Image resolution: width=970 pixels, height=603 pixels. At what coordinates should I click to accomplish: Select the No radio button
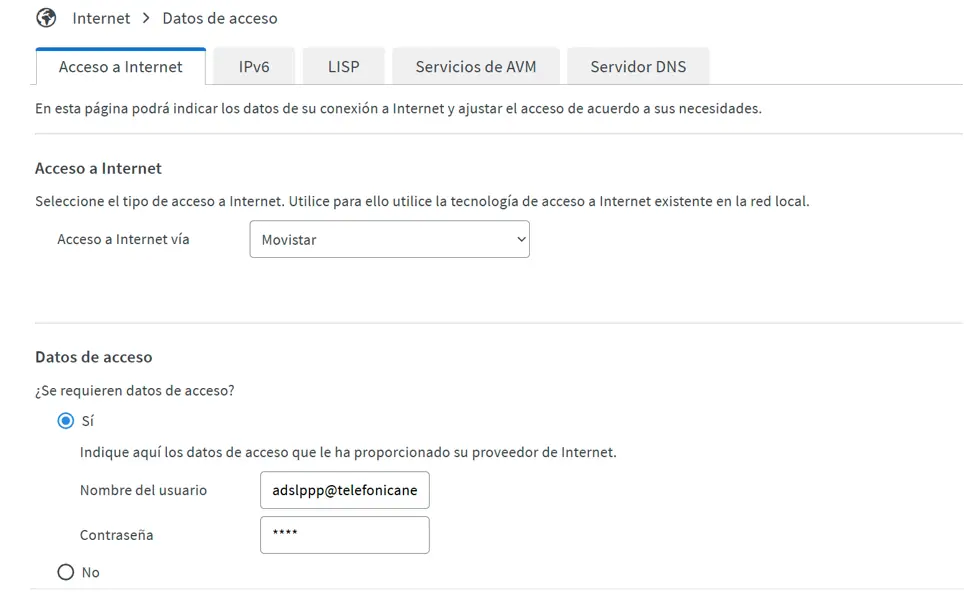pos(66,572)
